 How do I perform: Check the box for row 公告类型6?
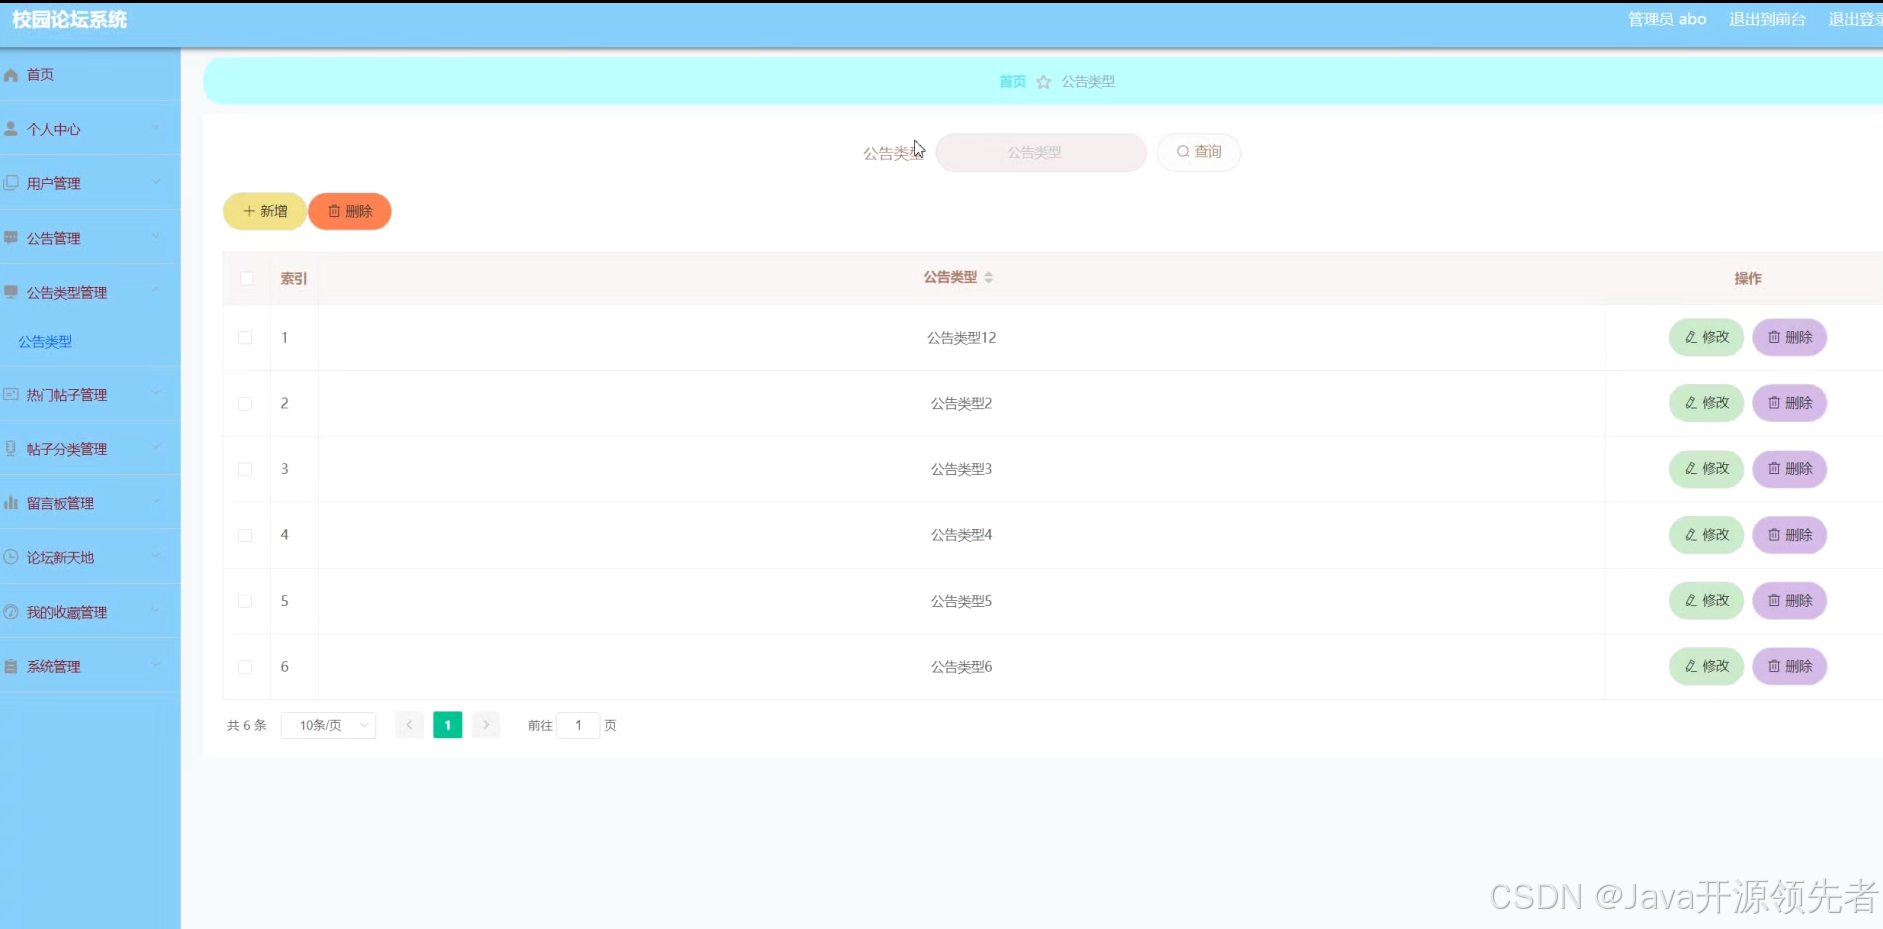[245, 667]
